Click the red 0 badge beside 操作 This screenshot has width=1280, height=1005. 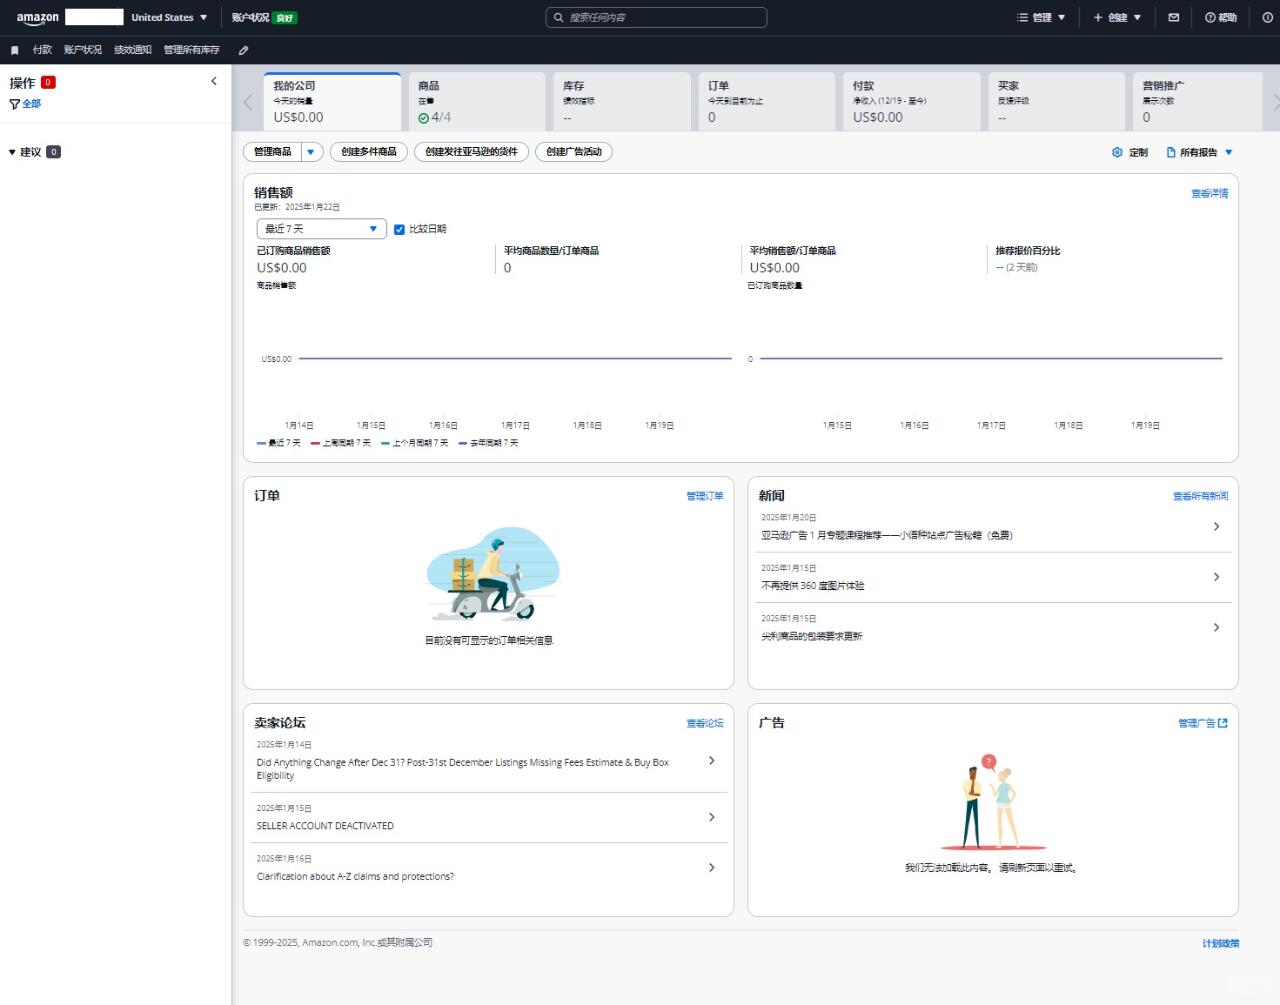tap(48, 82)
